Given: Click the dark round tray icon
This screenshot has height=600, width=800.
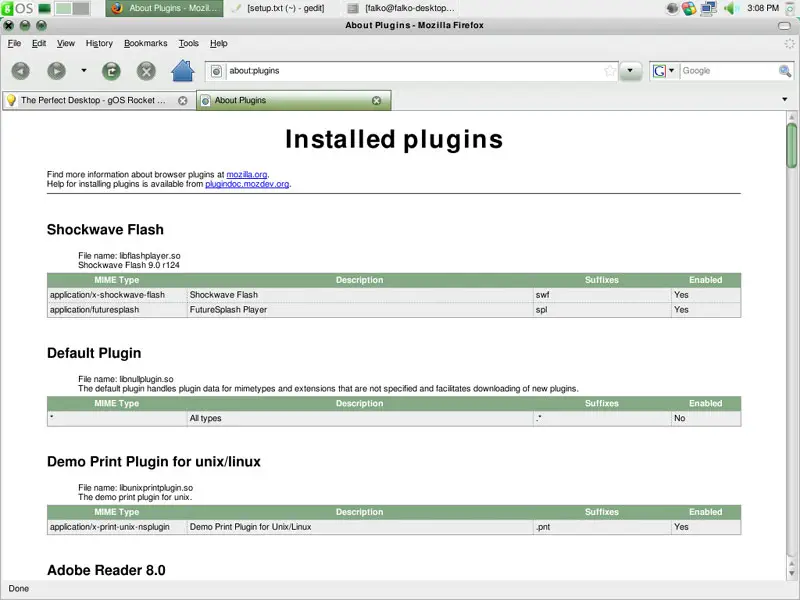Looking at the screenshot, I should click(672, 8).
